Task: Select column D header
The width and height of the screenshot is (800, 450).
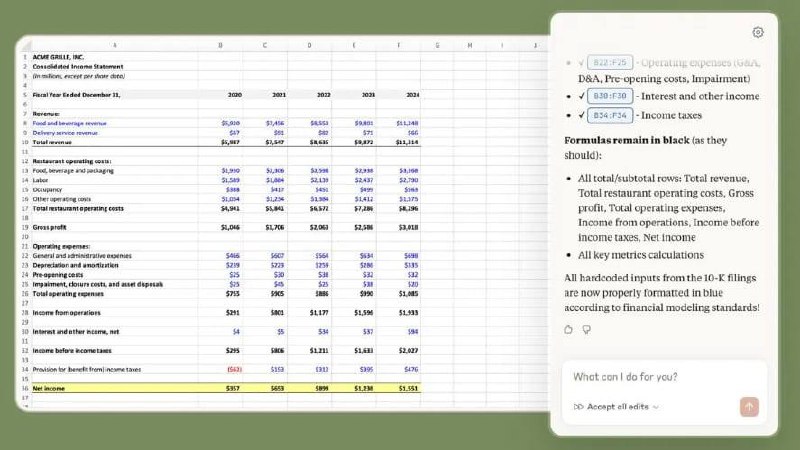Action: click(x=309, y=45)
